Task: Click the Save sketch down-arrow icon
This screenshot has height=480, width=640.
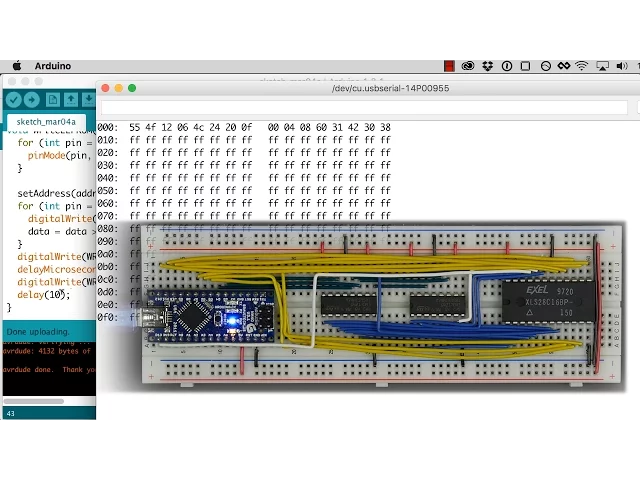Action: tap(88, 100)
